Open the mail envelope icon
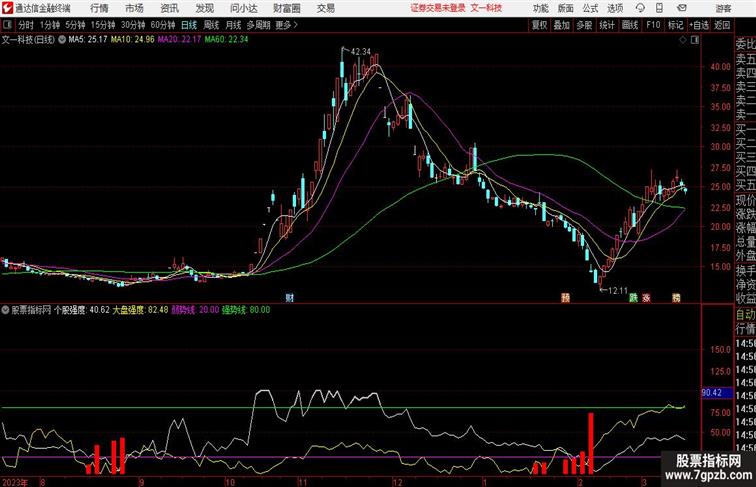The image size is (756, 487). coord(682,8)
